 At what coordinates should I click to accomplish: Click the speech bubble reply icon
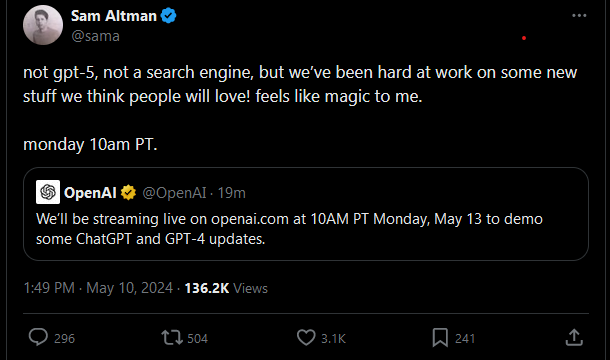[x=38, y=337]
